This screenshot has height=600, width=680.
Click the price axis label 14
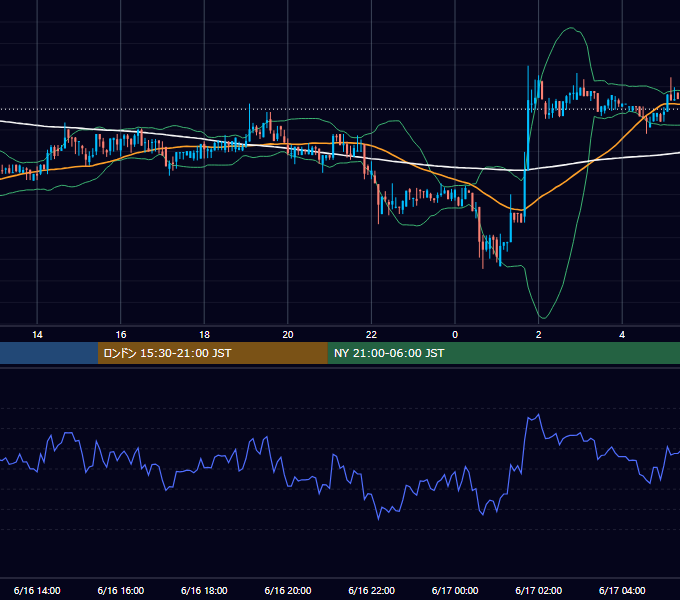[37, 335]
